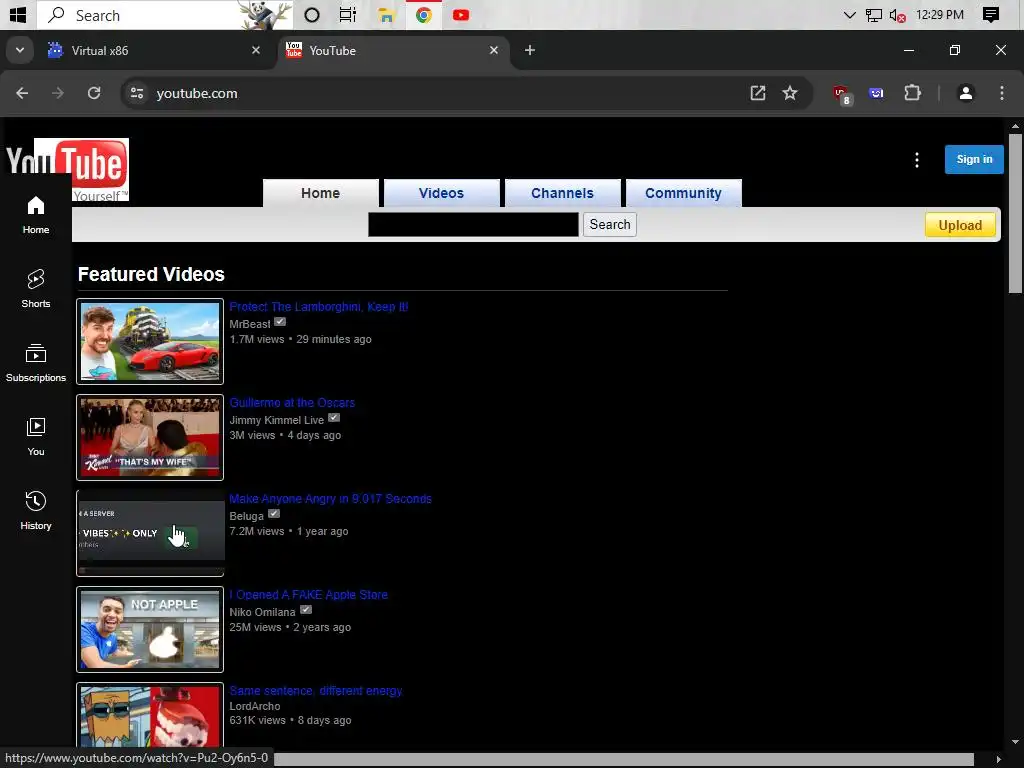Visit the Beluga channel

click(x=247, y=516)
